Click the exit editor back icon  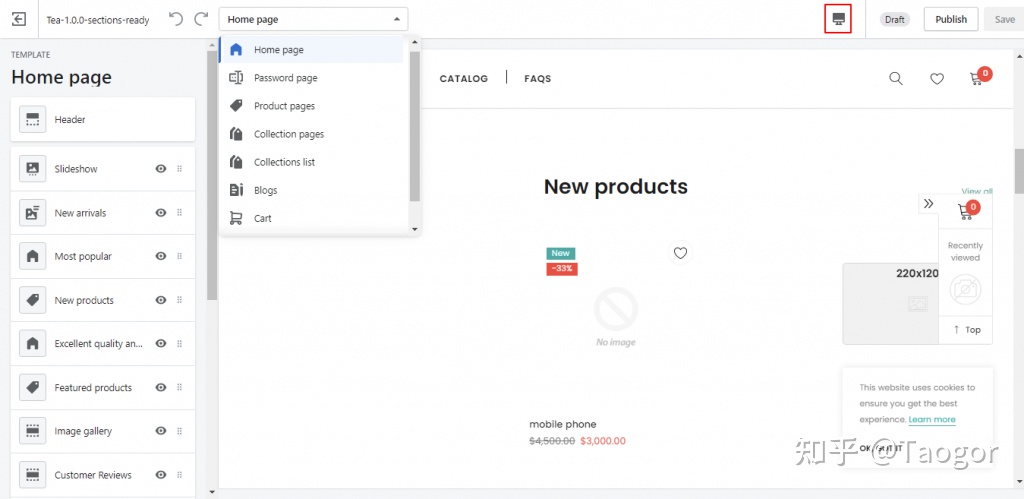[x=18, y=19]
